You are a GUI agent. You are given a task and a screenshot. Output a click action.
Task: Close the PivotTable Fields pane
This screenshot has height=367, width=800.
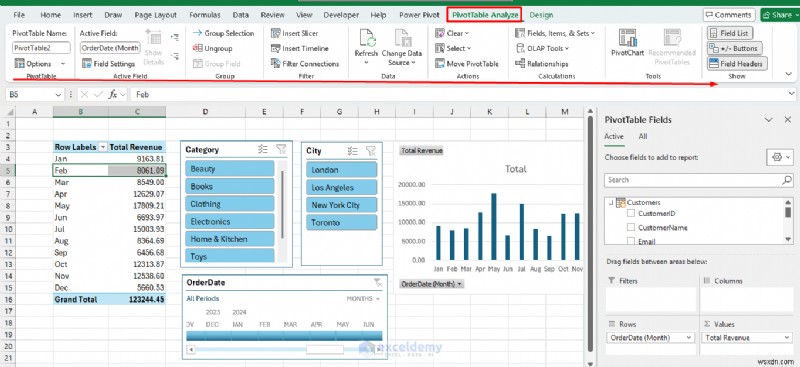(x=787, y=119)
